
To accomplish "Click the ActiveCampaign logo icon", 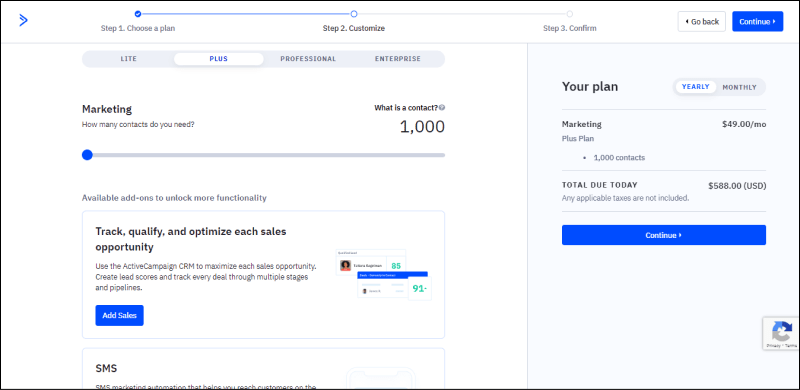I will [x=23, y=20].
